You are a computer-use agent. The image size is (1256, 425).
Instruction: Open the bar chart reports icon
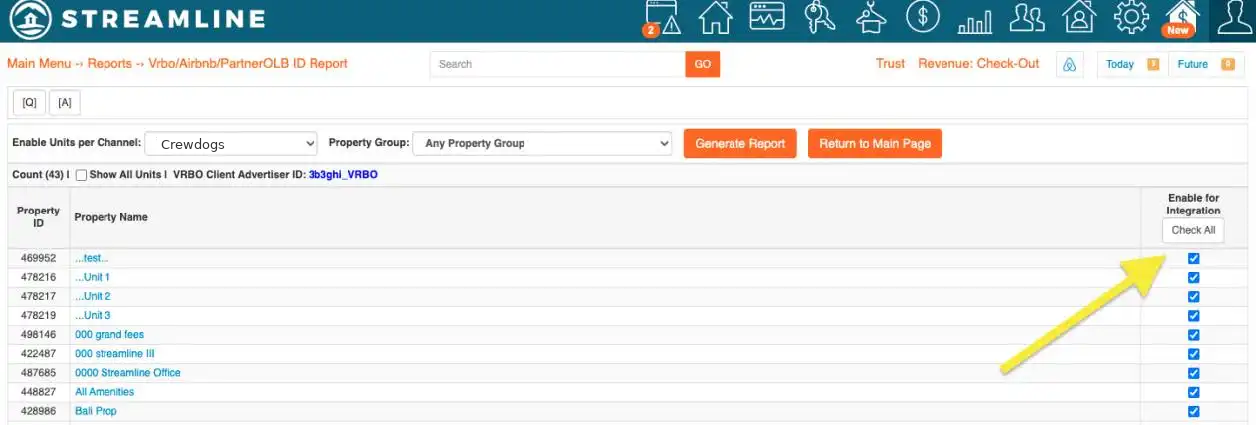(975, 20)
